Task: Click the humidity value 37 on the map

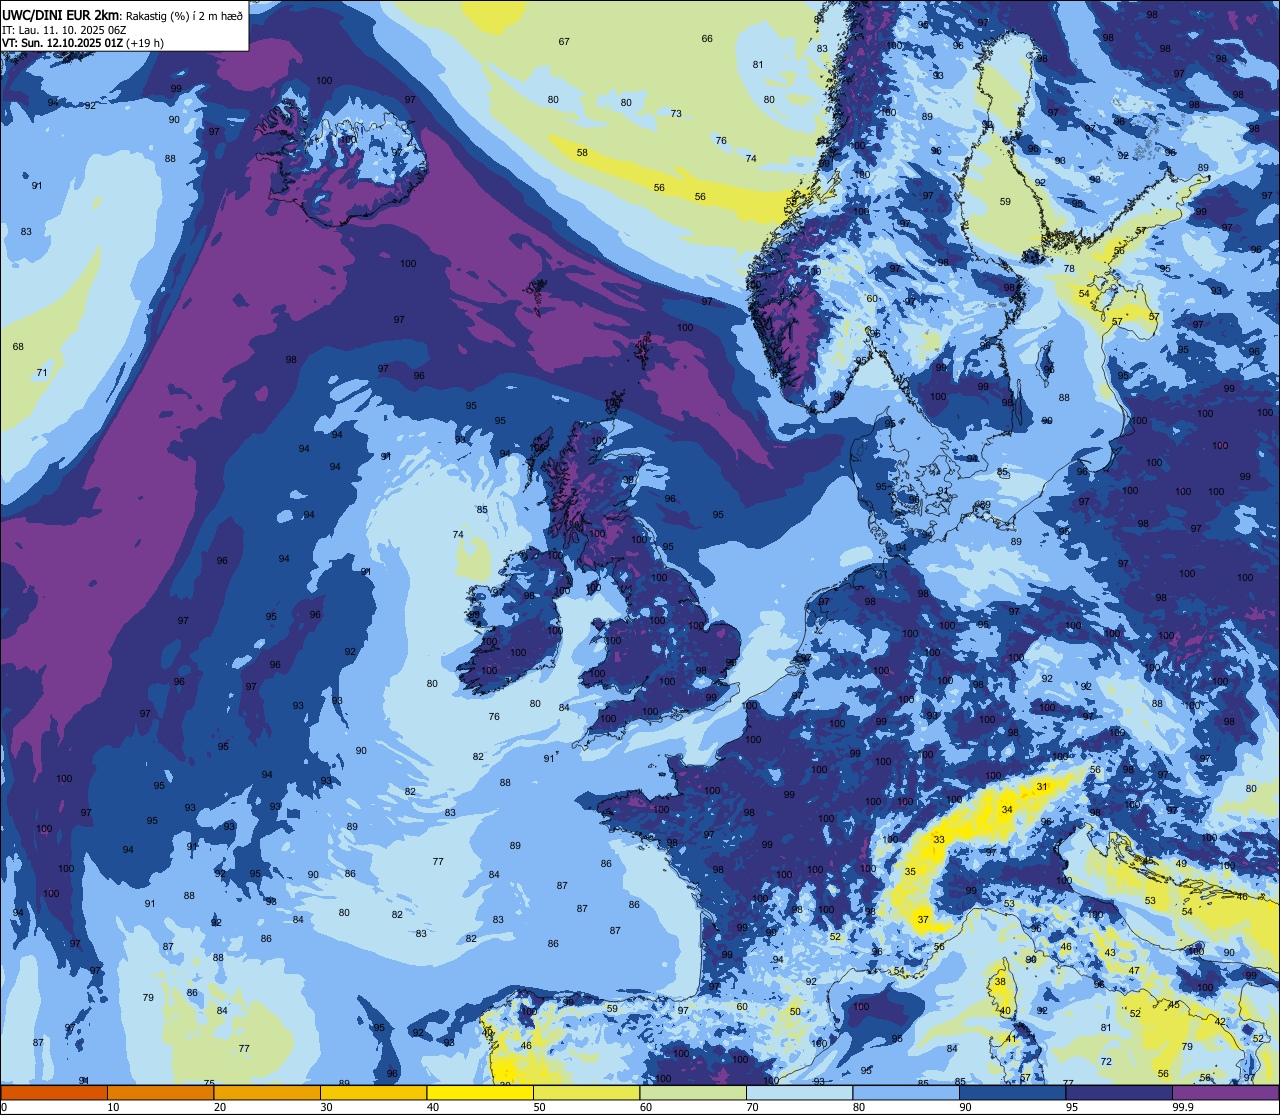Action: pos(923,919)
